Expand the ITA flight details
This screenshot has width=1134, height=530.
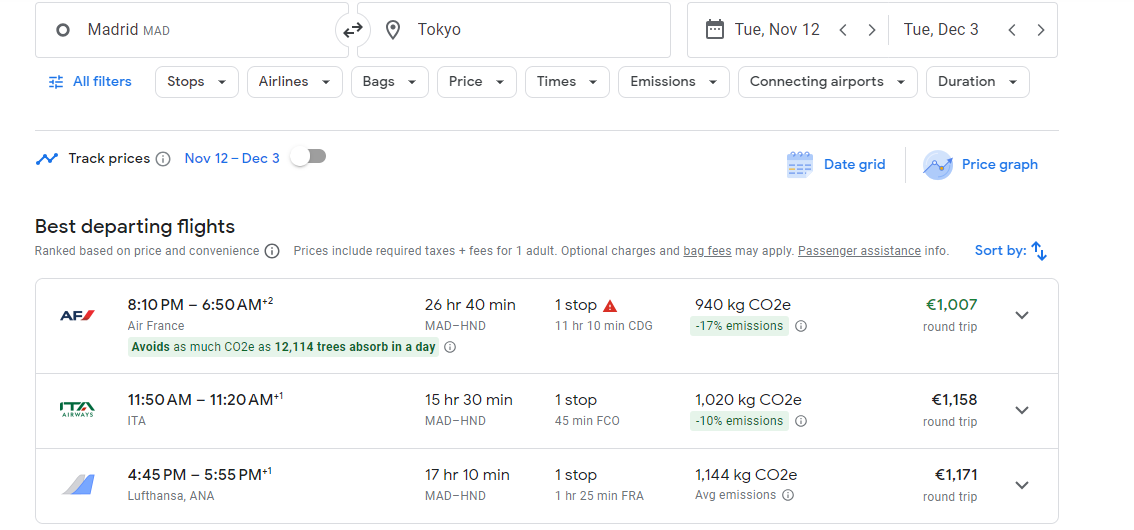click(1022, 410)
